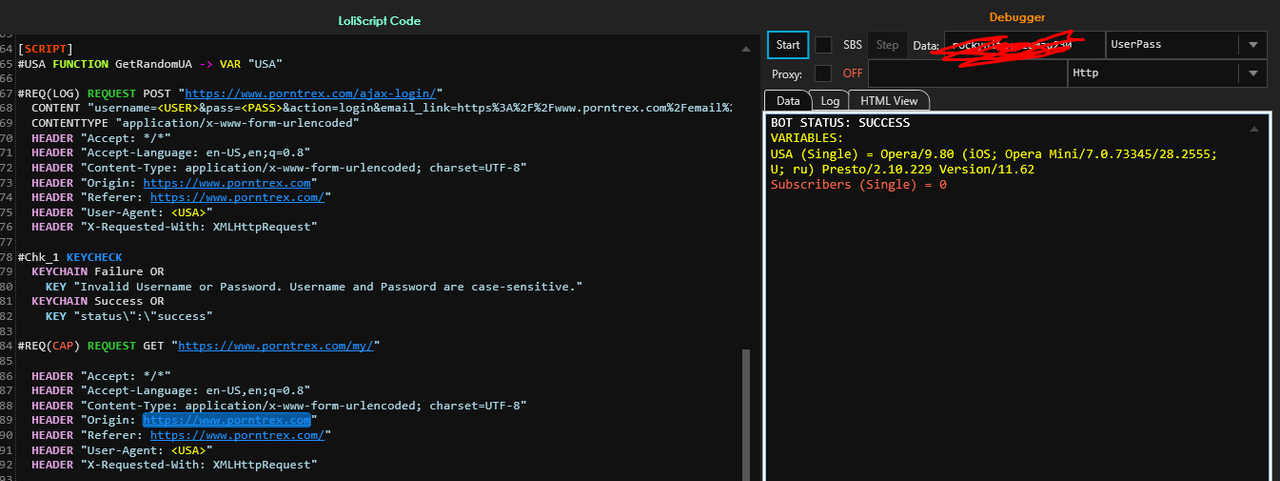Open the Origin URL on line 73

point(227,183)
